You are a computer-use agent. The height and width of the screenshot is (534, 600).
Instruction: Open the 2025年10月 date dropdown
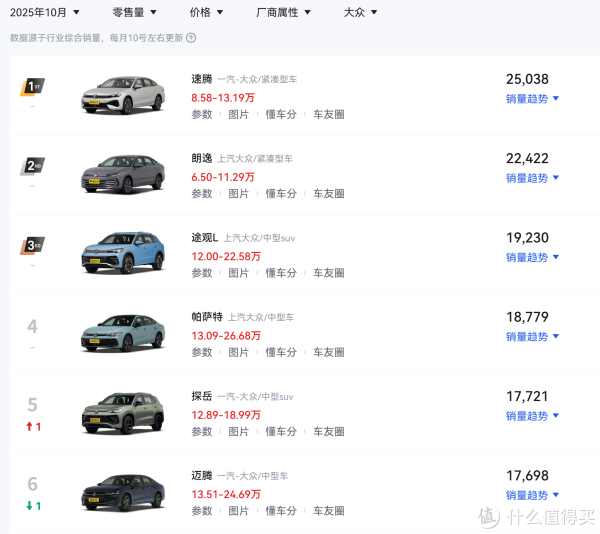click(45, 13)
